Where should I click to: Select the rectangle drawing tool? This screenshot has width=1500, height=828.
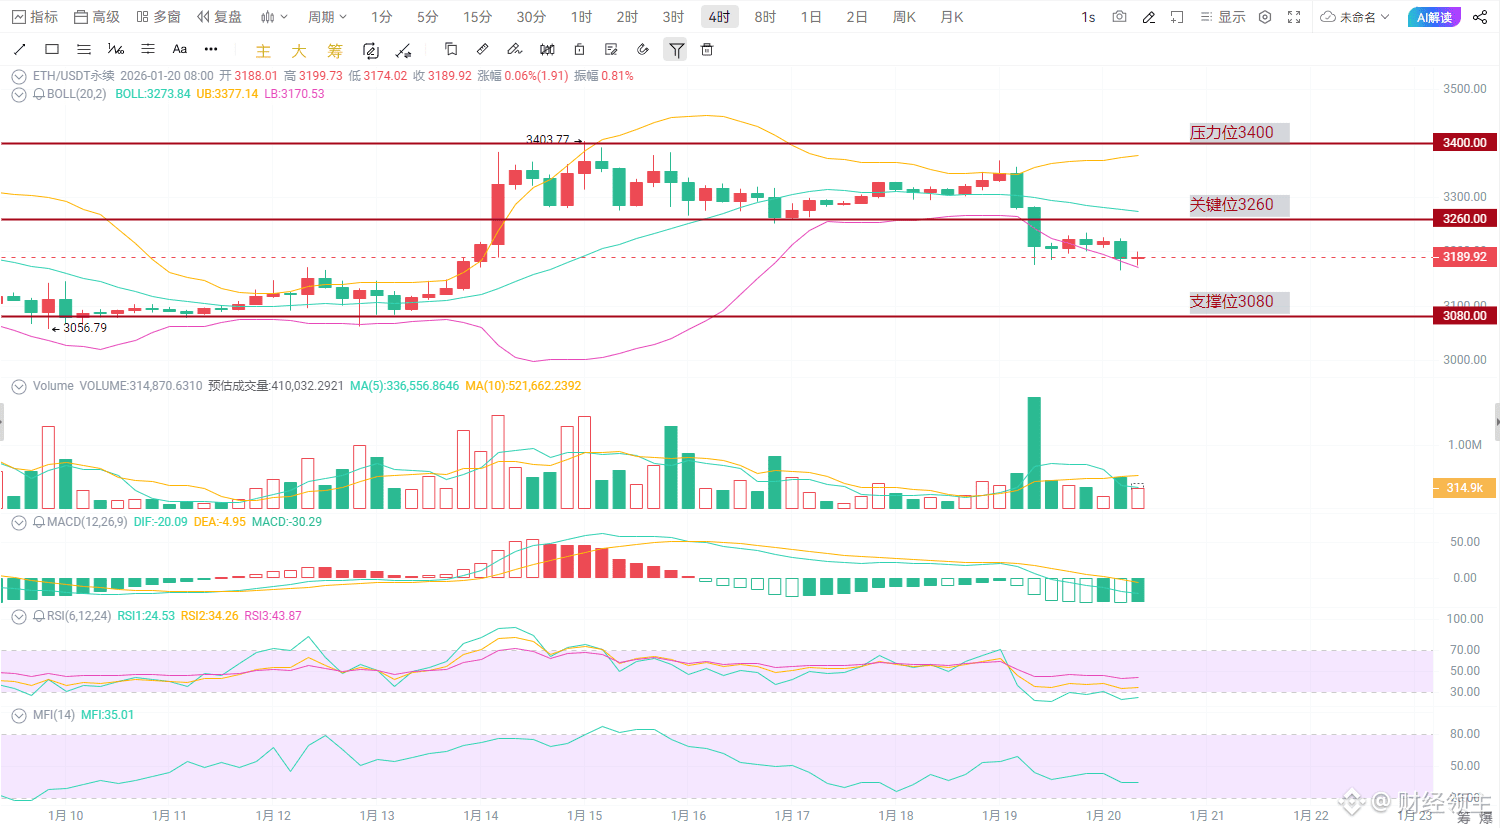click(52, 49)
